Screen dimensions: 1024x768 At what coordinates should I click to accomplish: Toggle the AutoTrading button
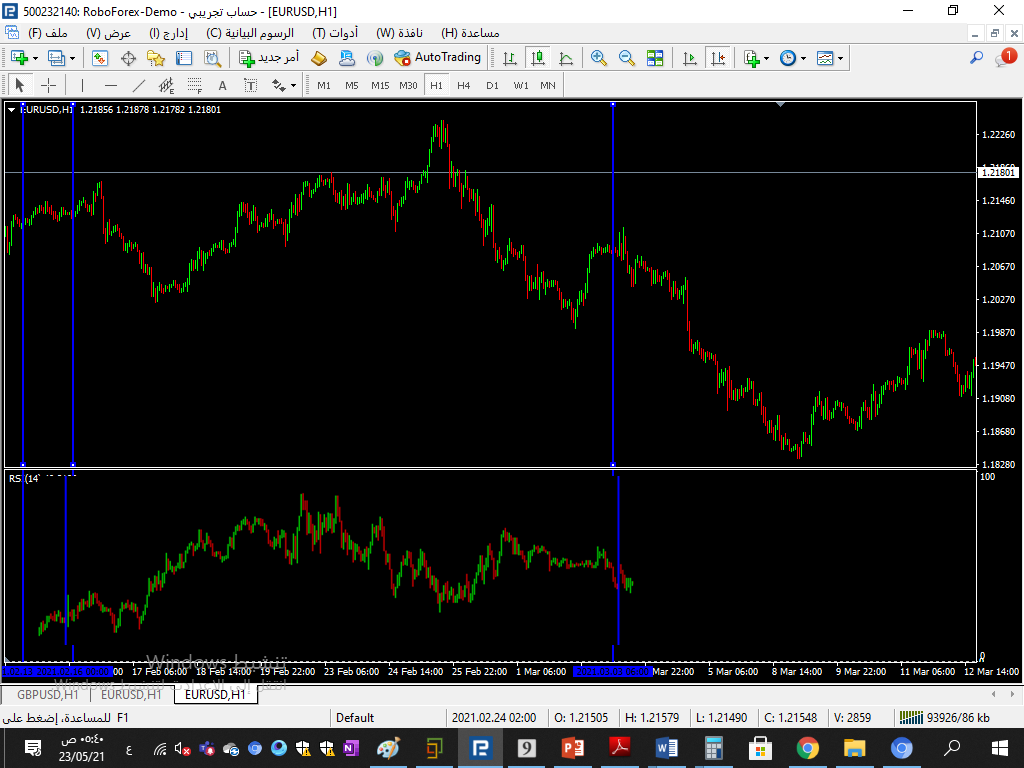tap(438, 58)
